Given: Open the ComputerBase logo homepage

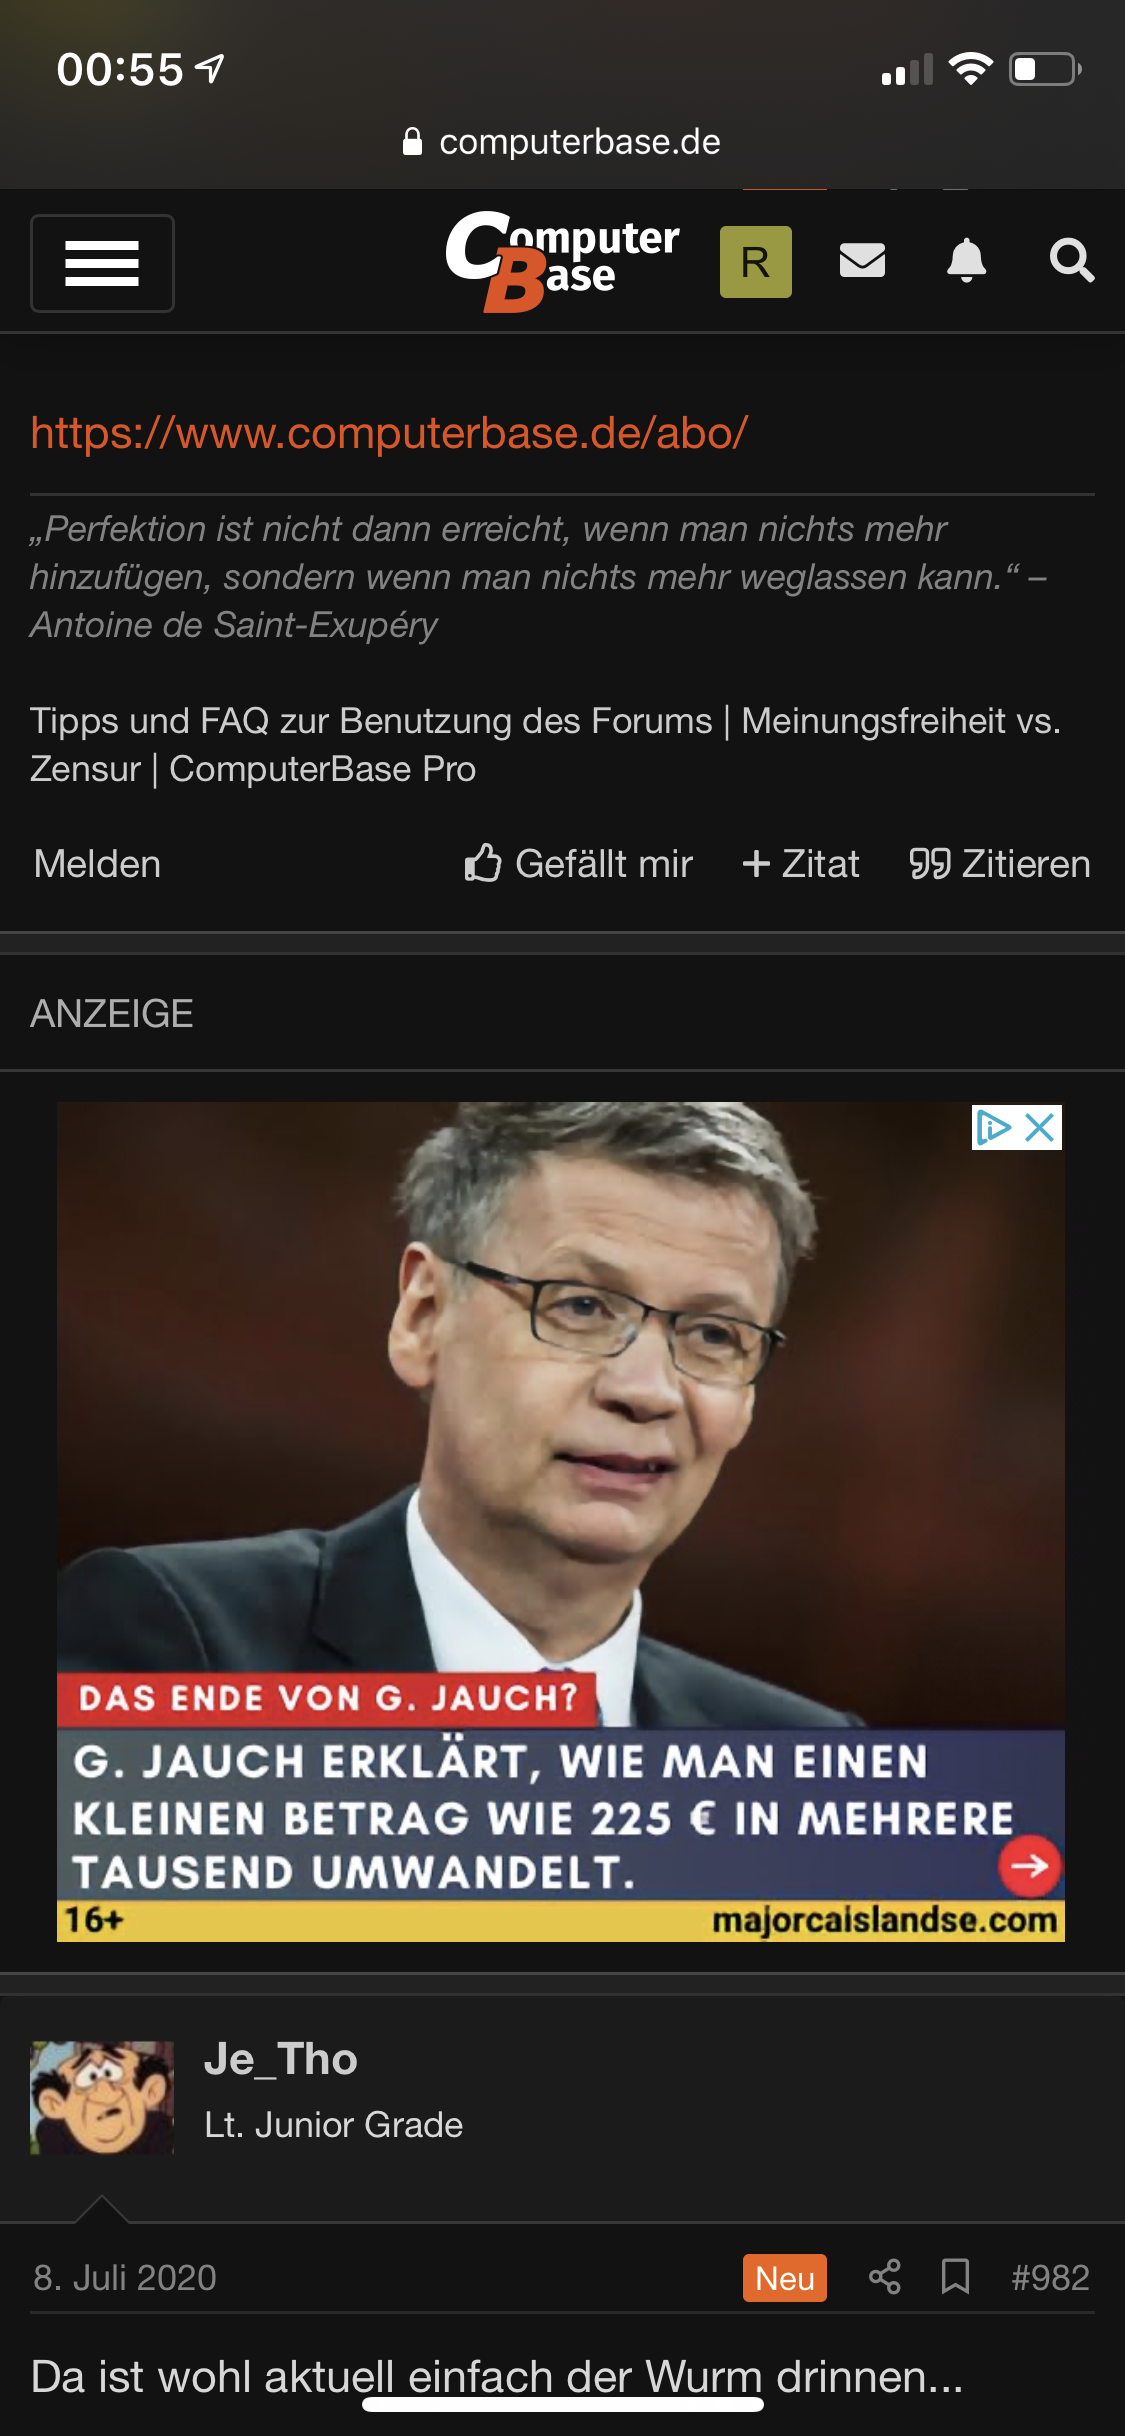Looking at the screenshot, I should [562, 262].
